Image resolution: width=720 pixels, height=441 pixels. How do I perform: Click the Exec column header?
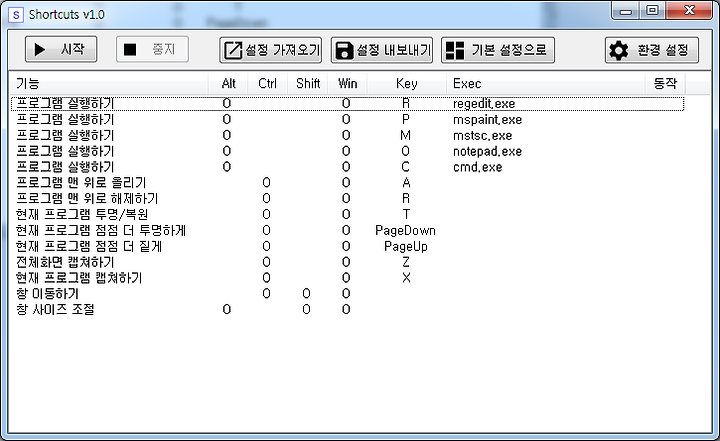[546, 83]
